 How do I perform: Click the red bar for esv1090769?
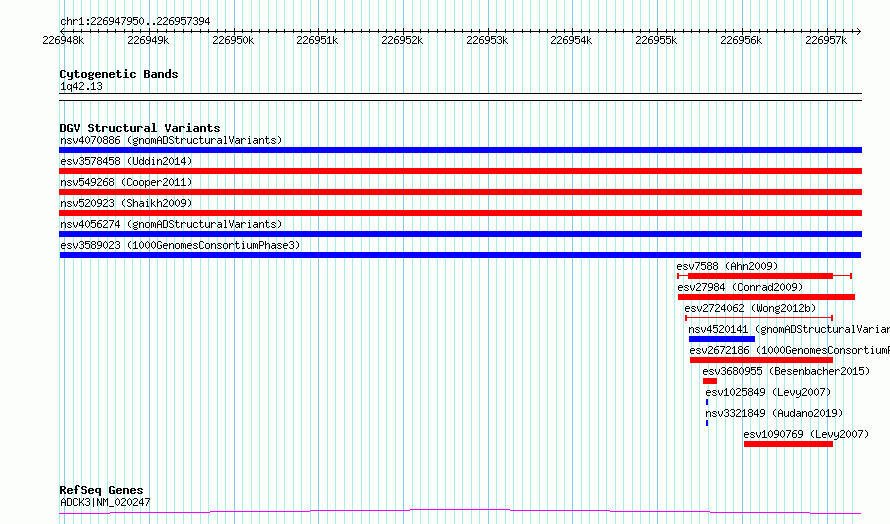pyautogui.click(x=788, y=444)
